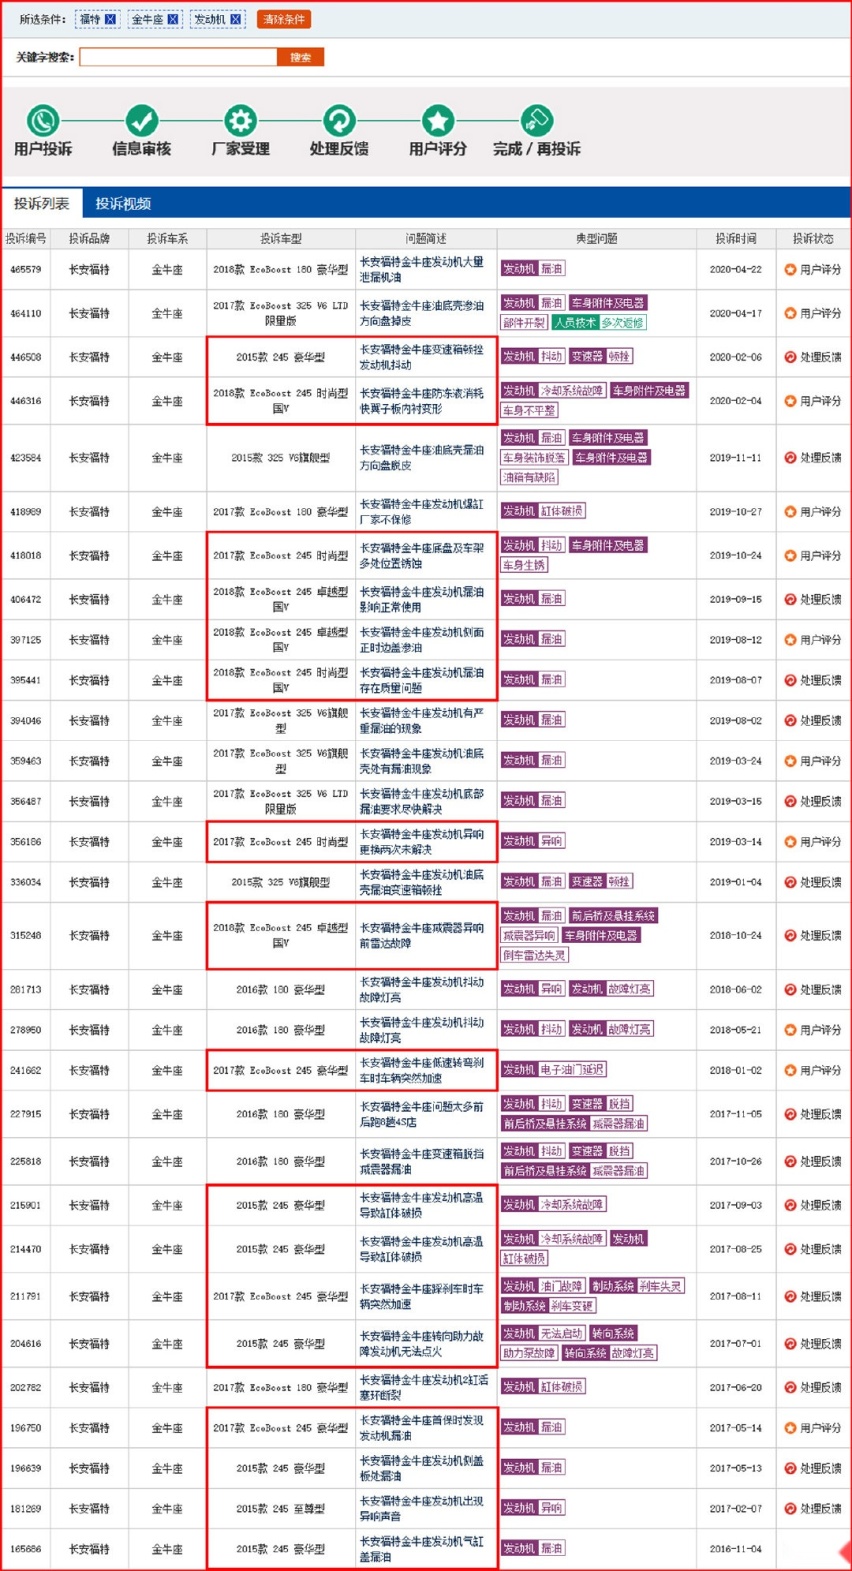Image resolution: width=852 pixels, height=1571 pixels.
Task: Click the 信息审核 checkmark step icon
Action: [x=141, y=121]
